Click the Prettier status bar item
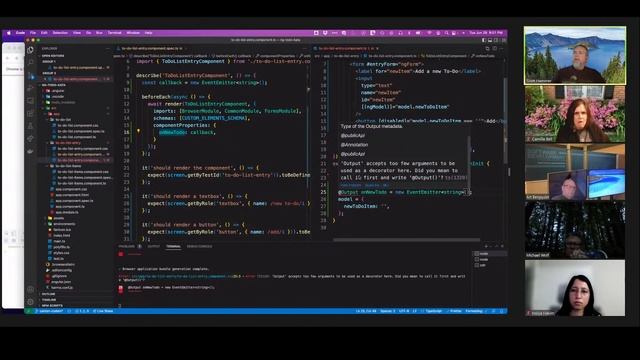Image resolution: width=640 pixels, height=360 pixels. [x=455, y=311]
